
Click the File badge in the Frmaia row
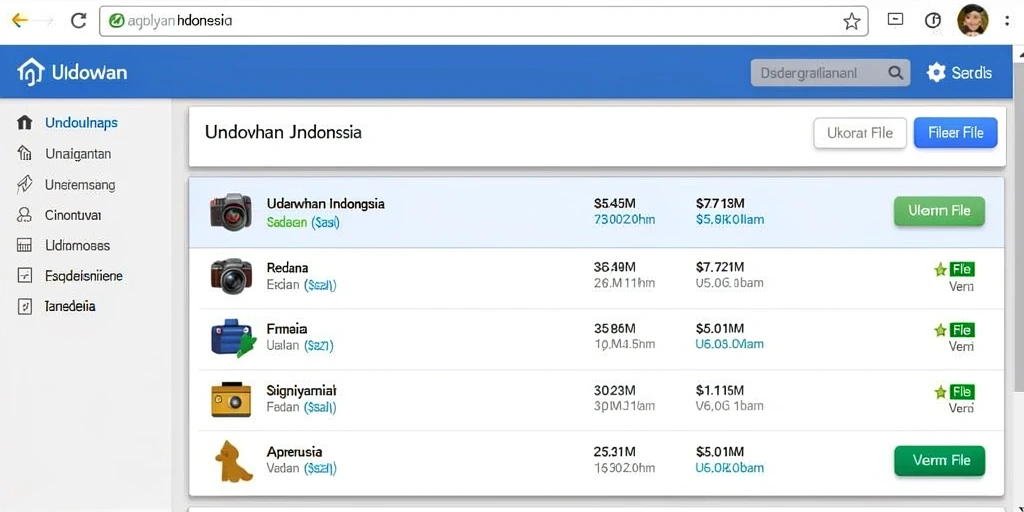(x=962, y=330)
